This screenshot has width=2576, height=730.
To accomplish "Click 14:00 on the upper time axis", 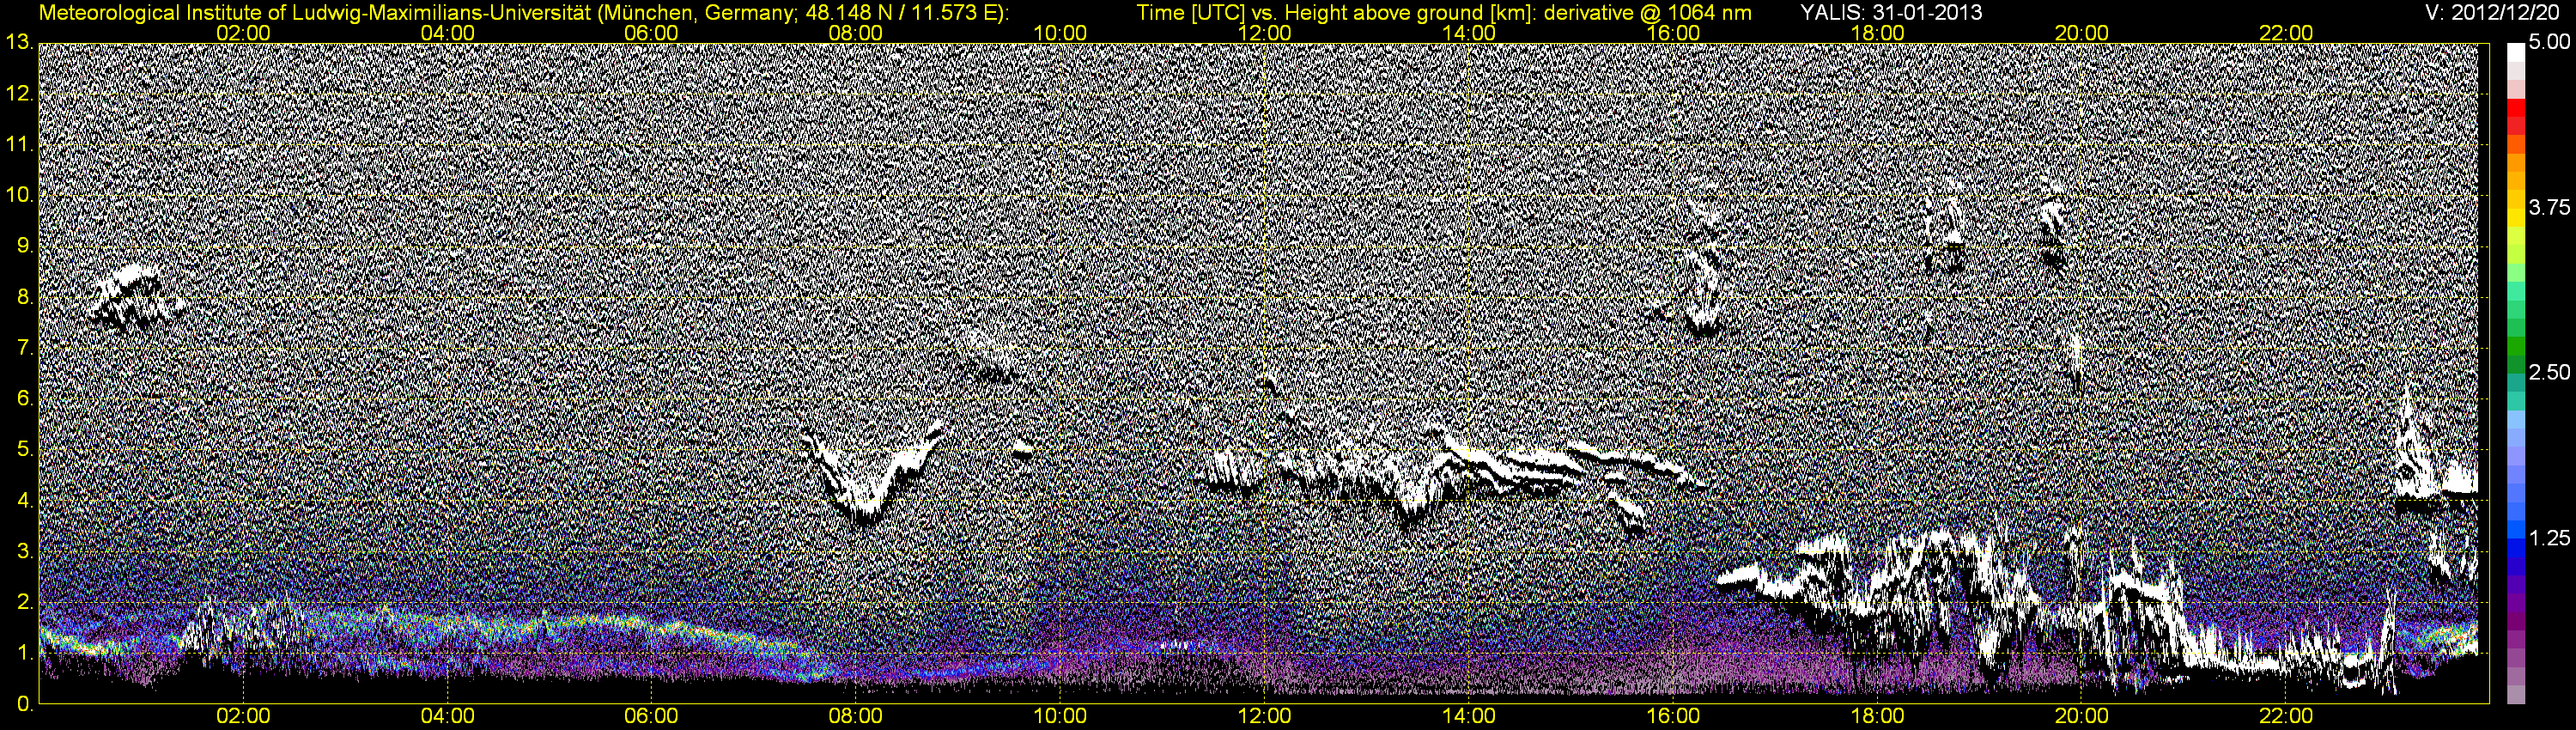I will click(x=1469, y=33).
